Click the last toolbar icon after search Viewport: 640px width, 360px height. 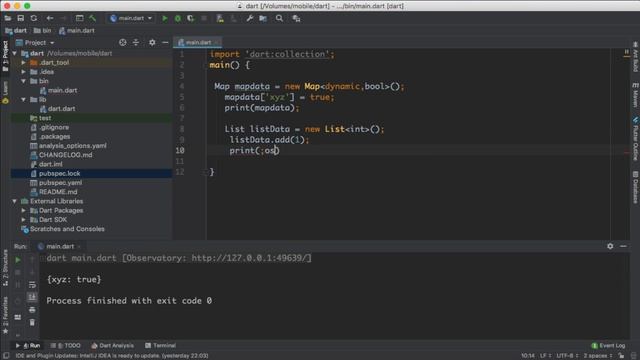tap(297, 18)
